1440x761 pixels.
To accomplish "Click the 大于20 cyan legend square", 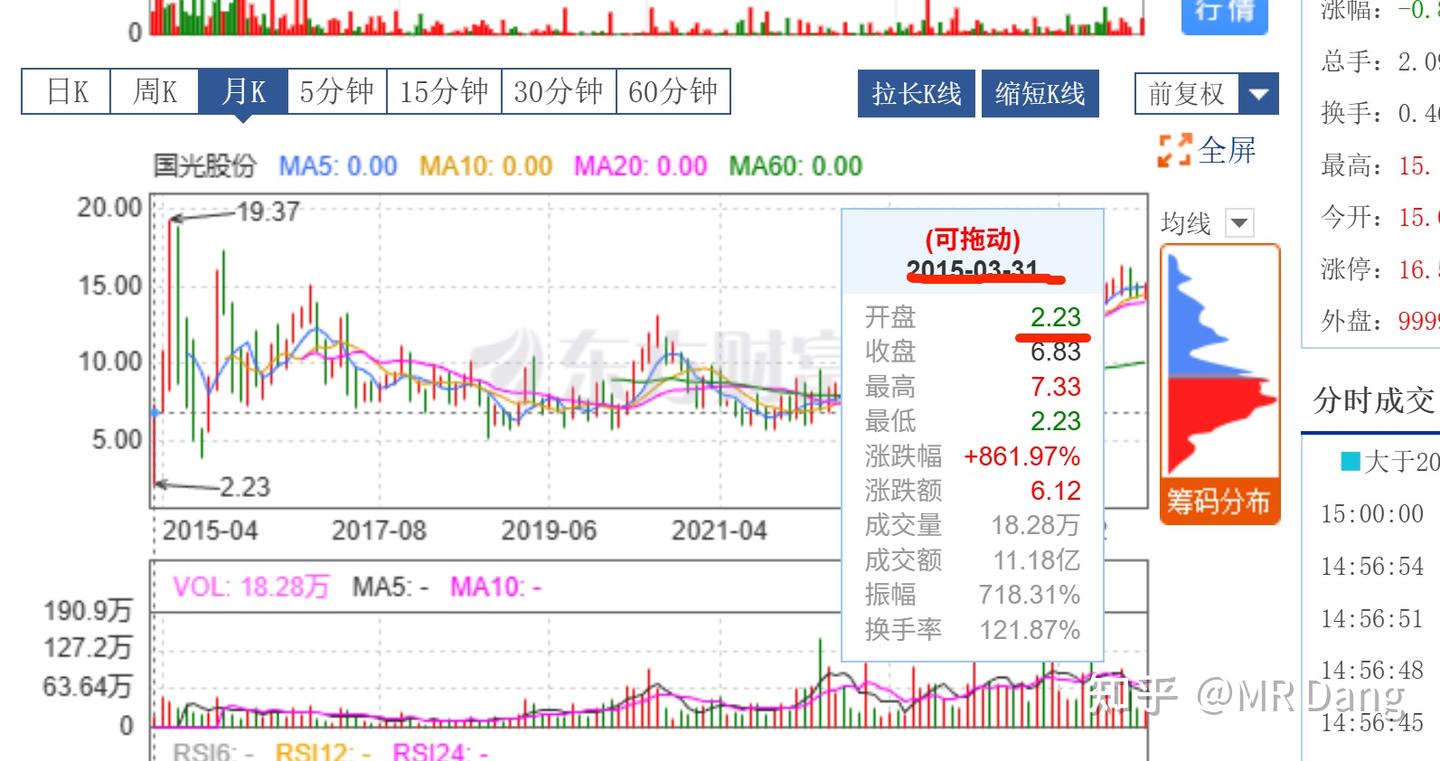I will (1349, 461).
